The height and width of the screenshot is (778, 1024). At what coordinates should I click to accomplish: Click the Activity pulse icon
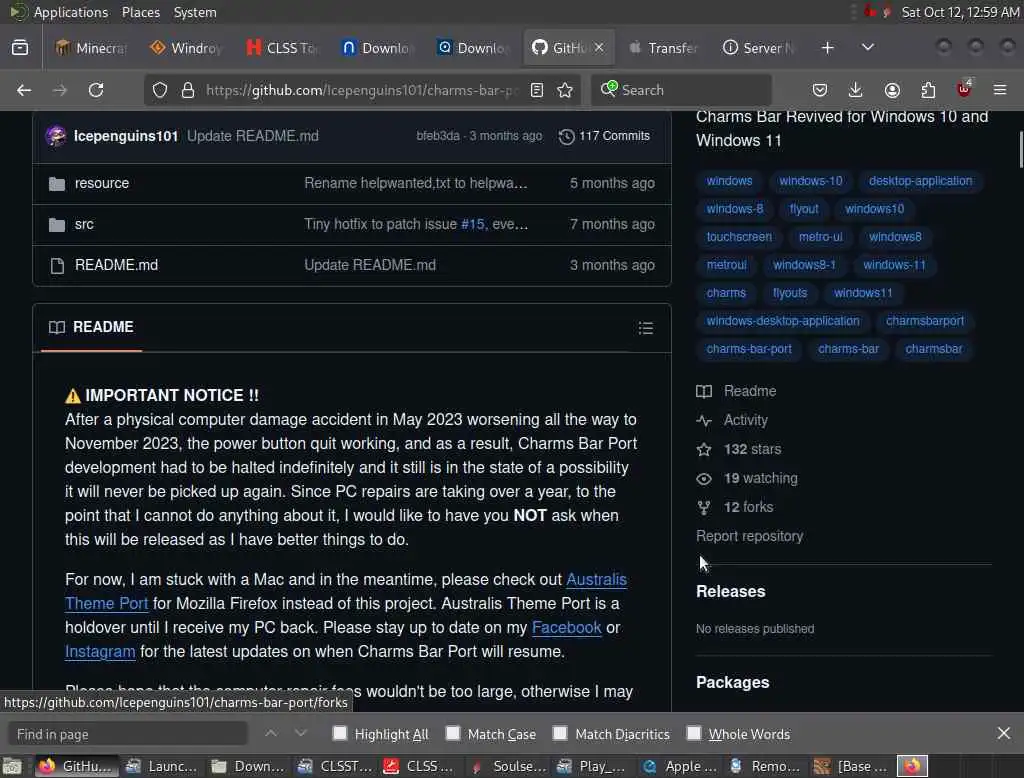point(704,421)
